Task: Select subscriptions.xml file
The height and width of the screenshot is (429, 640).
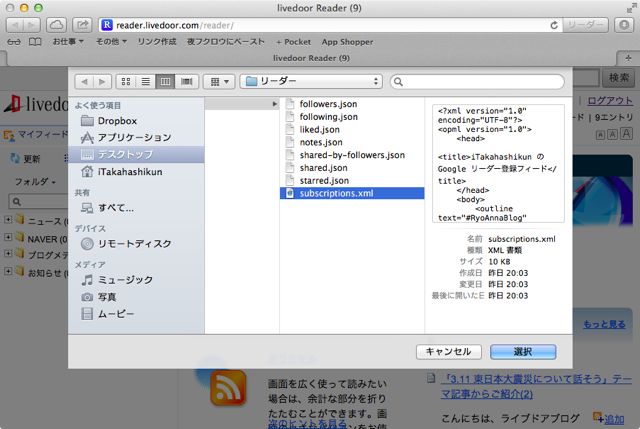Action: coord(352,193)
